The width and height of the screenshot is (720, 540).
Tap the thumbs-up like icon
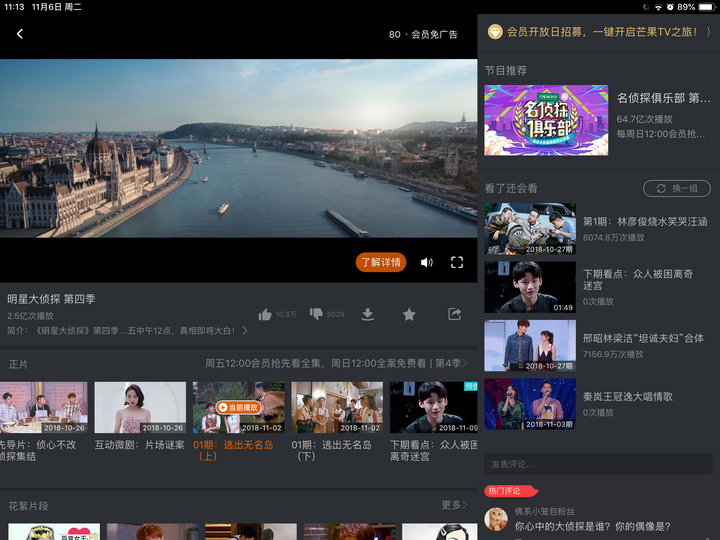point(265,315)
